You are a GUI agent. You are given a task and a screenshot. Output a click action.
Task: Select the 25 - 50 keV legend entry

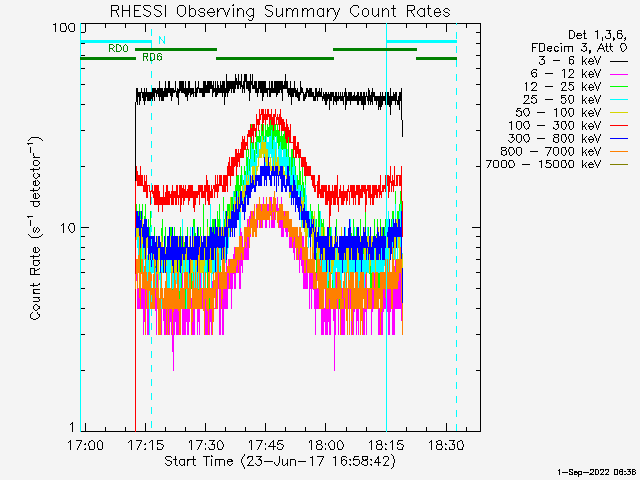point(576,100)
